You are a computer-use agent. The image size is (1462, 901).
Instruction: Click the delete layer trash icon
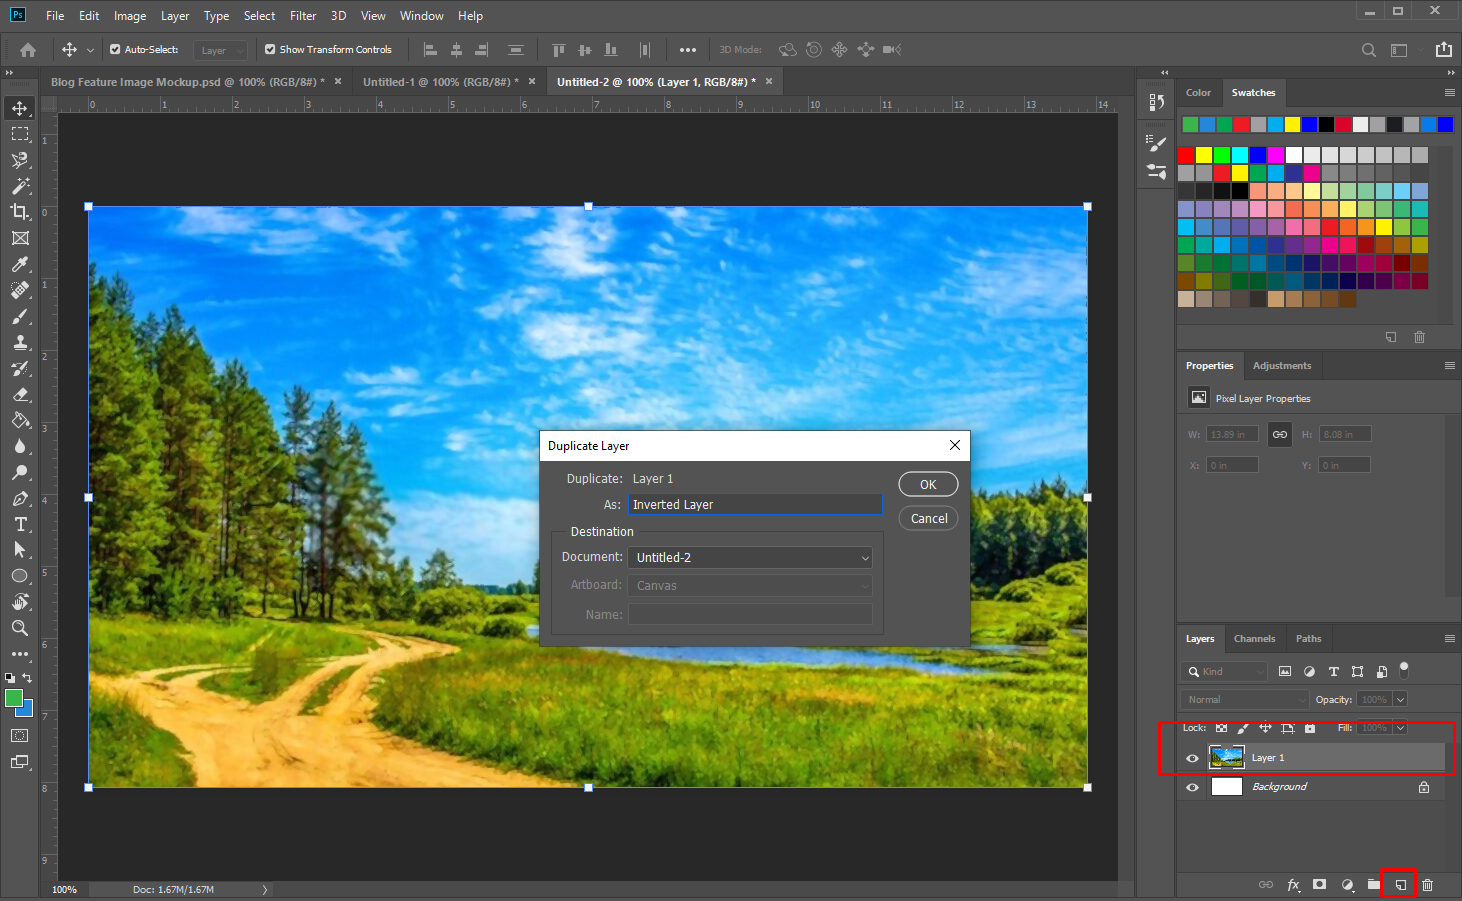[x=1427, y=884]
